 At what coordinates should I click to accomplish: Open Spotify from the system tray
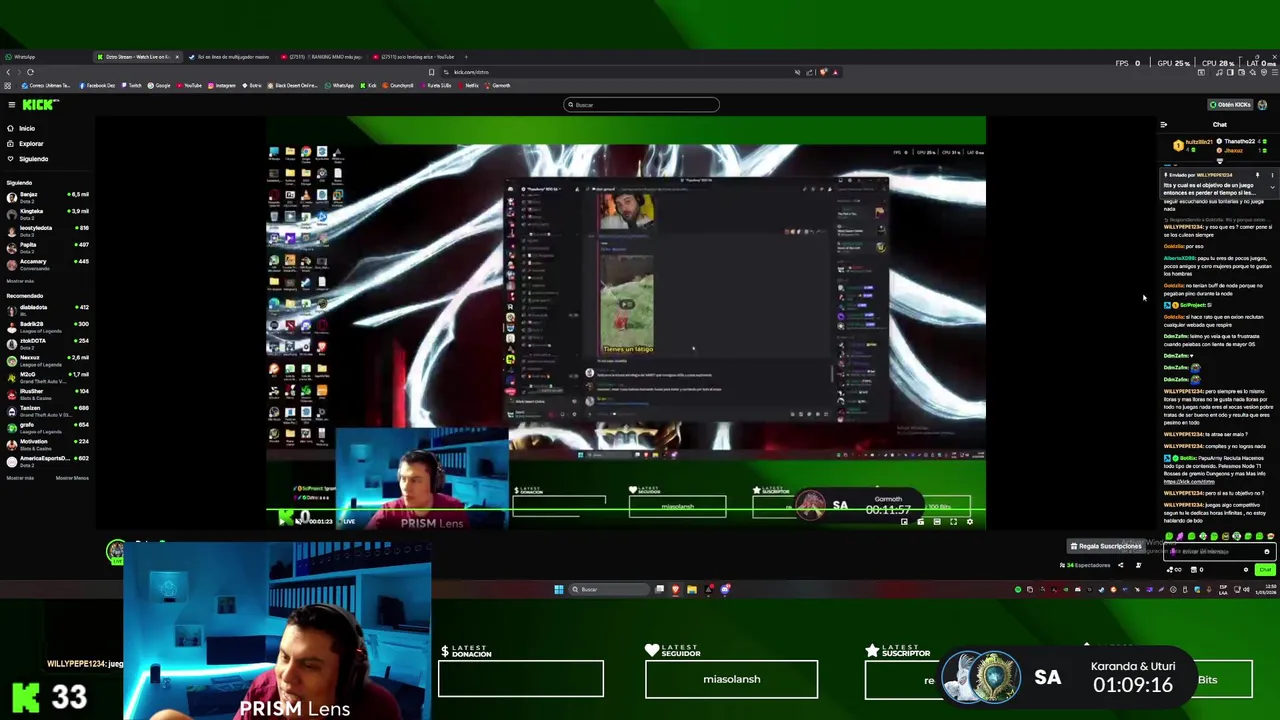(x=1018, y=590)
